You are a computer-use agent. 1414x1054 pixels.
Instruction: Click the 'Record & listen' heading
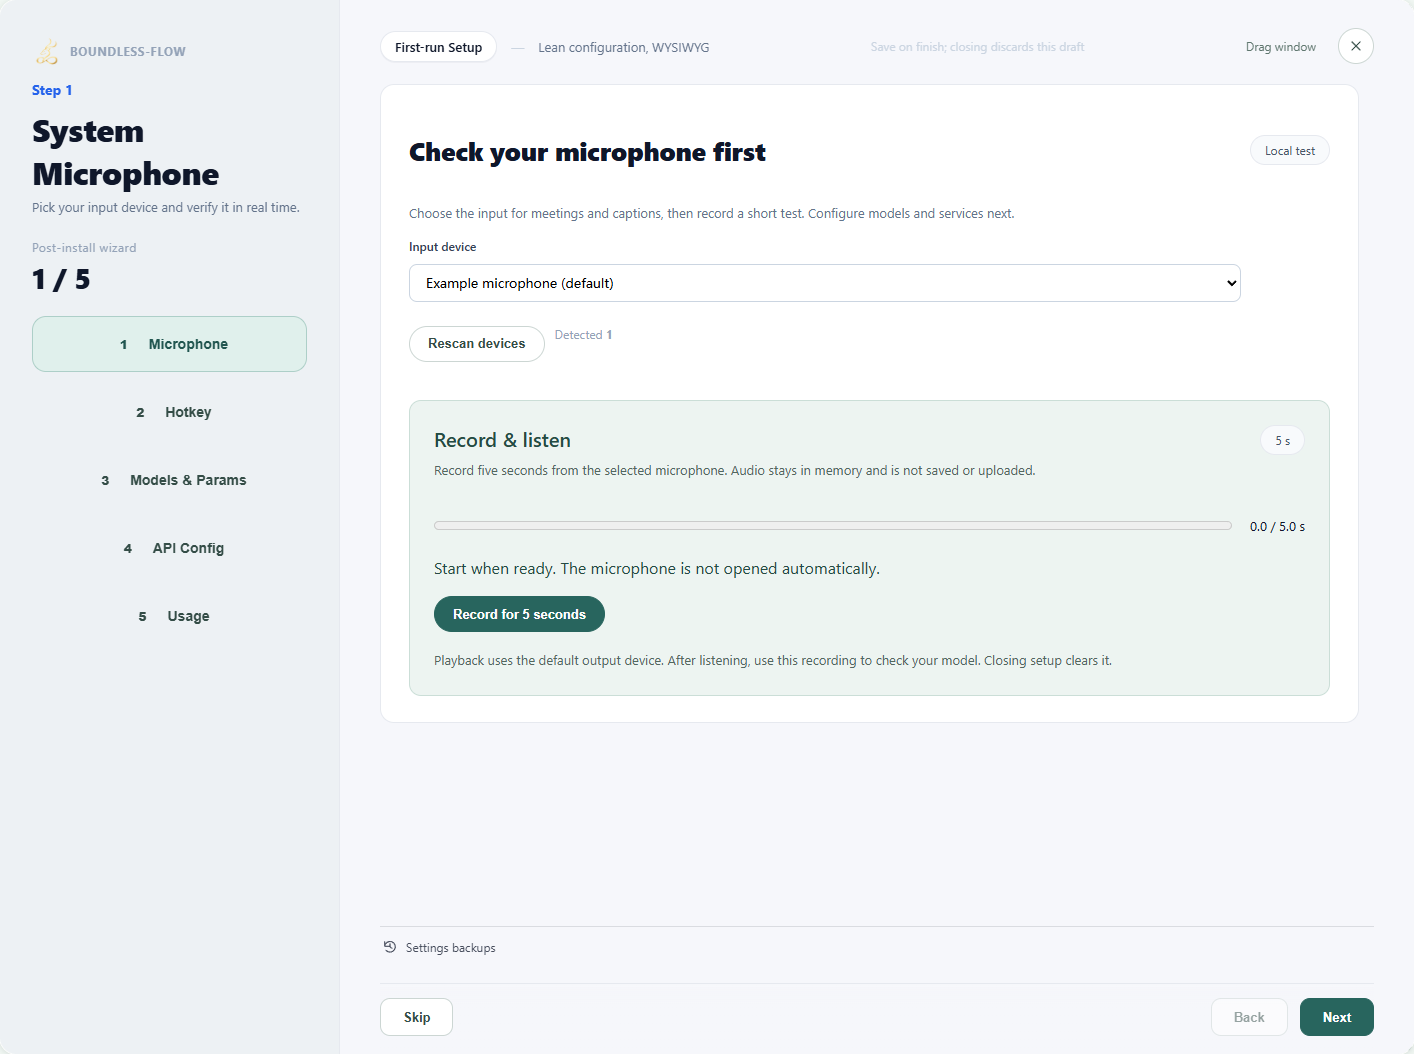coord(502,440)
